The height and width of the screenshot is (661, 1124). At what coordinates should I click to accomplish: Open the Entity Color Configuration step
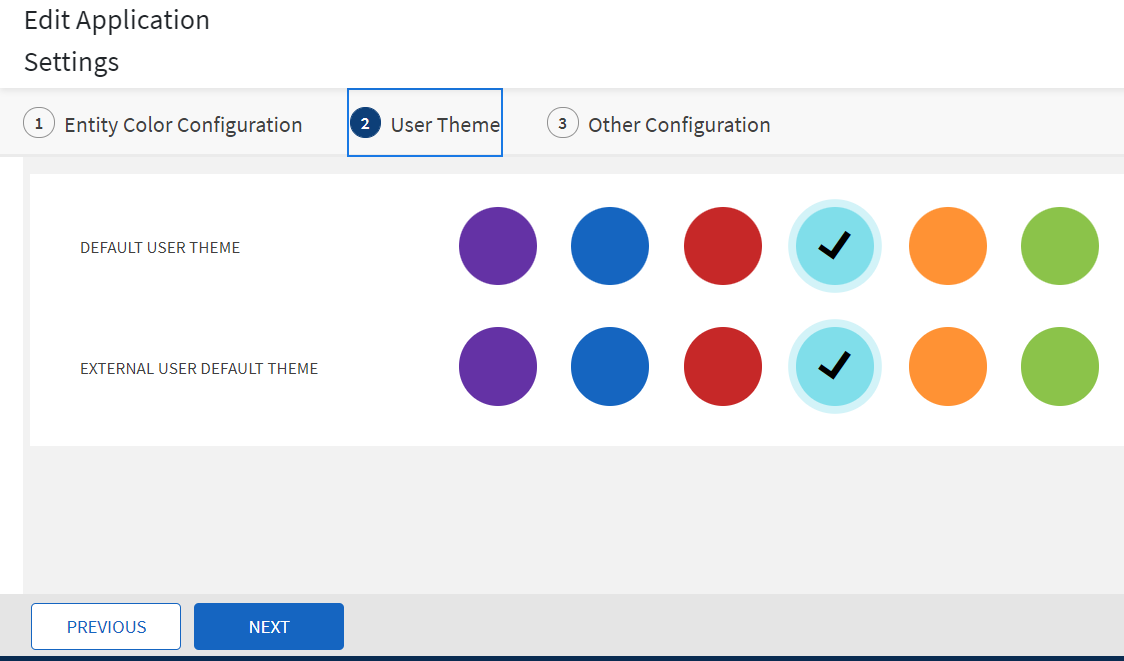[x=183, y=125]
